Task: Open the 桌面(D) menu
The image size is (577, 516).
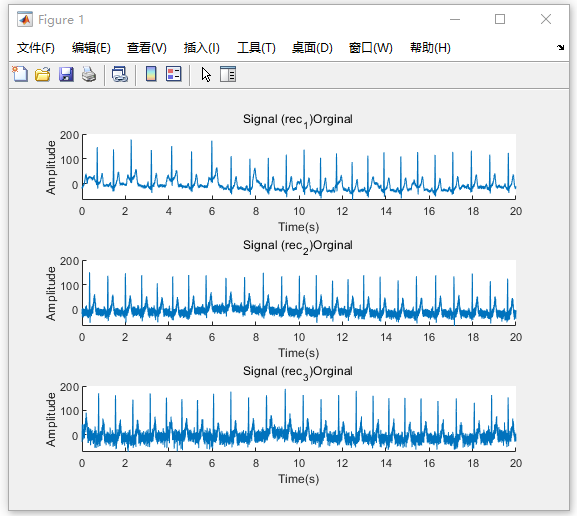Action: coord(312,48)
